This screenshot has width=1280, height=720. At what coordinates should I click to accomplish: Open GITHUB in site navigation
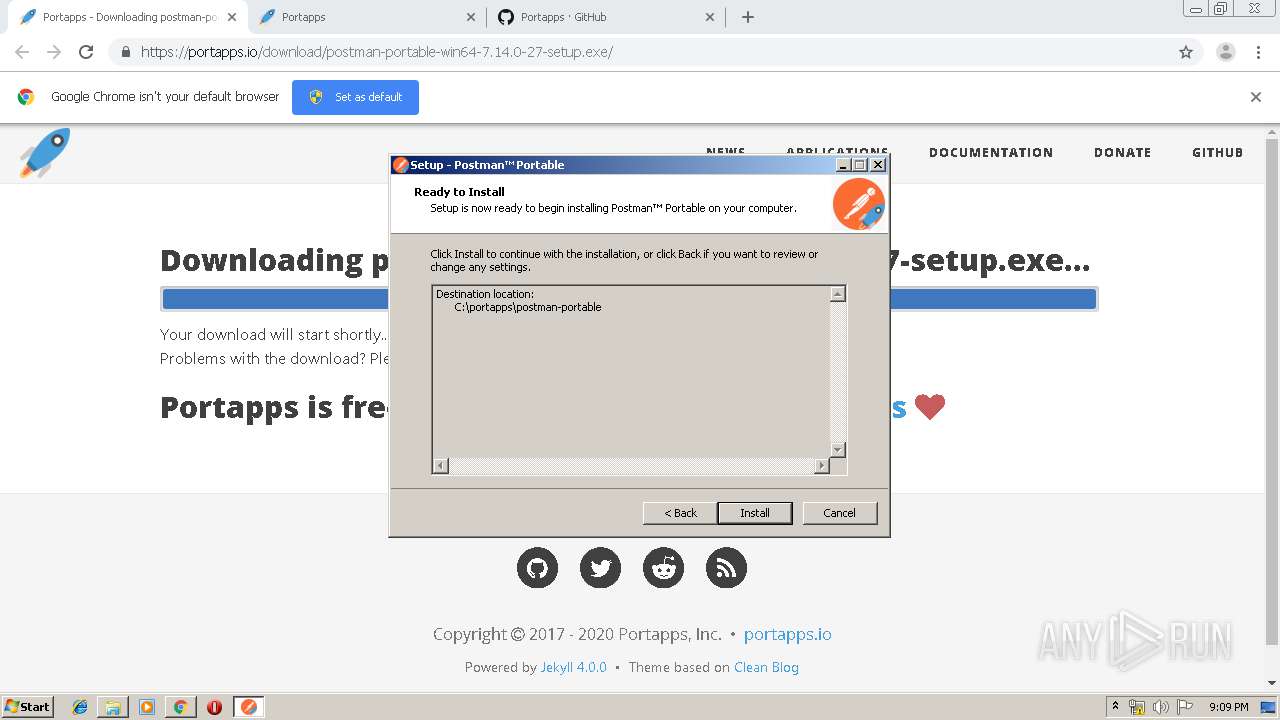(1217, 153)
